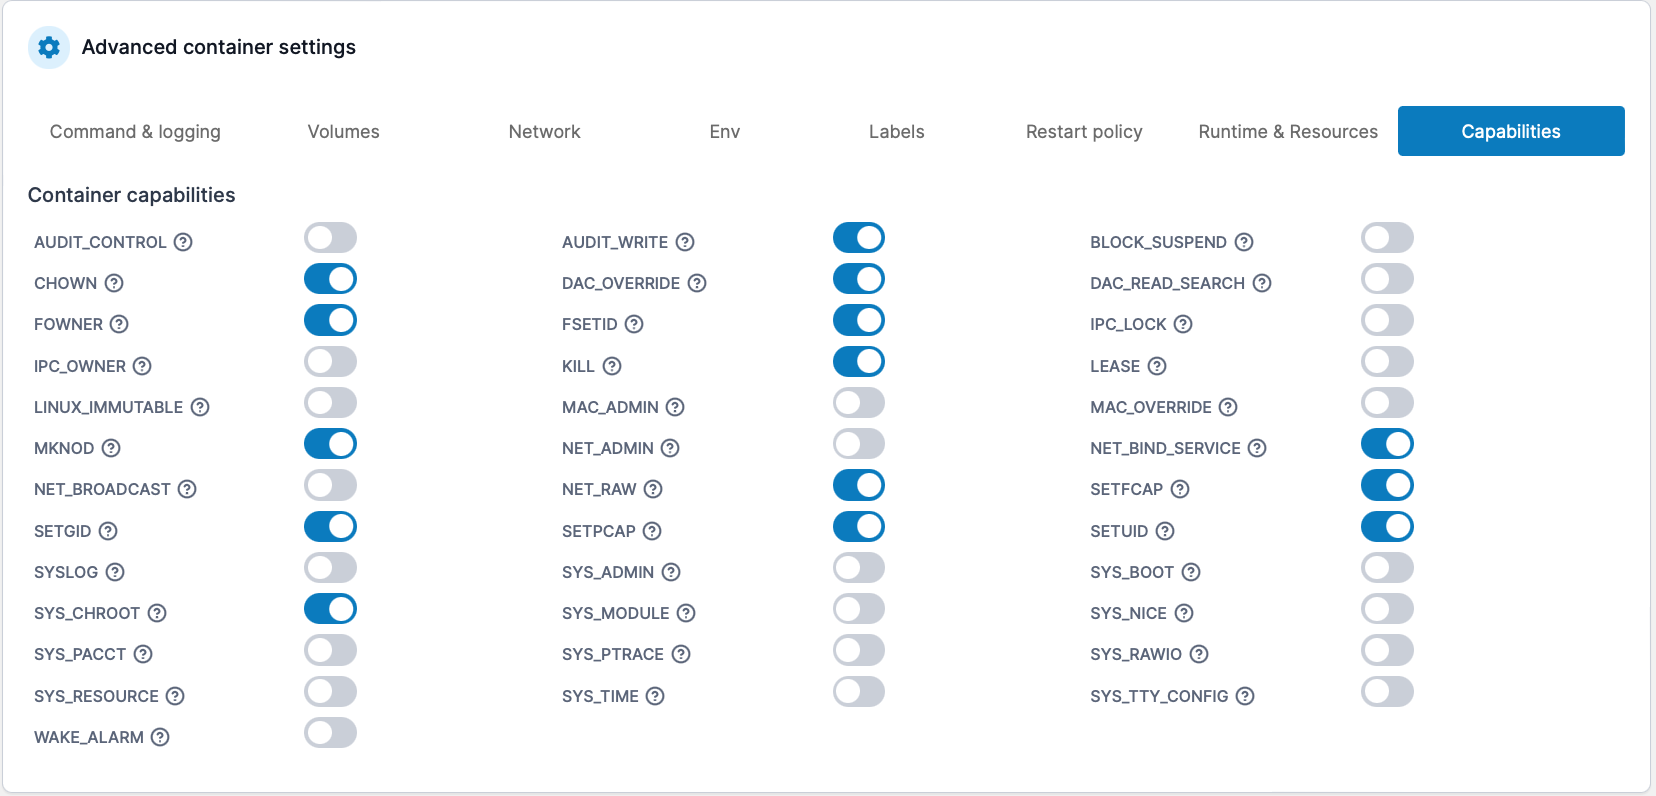Click the help icon for NET_BIND_SERVICE

pos(1258,448)
